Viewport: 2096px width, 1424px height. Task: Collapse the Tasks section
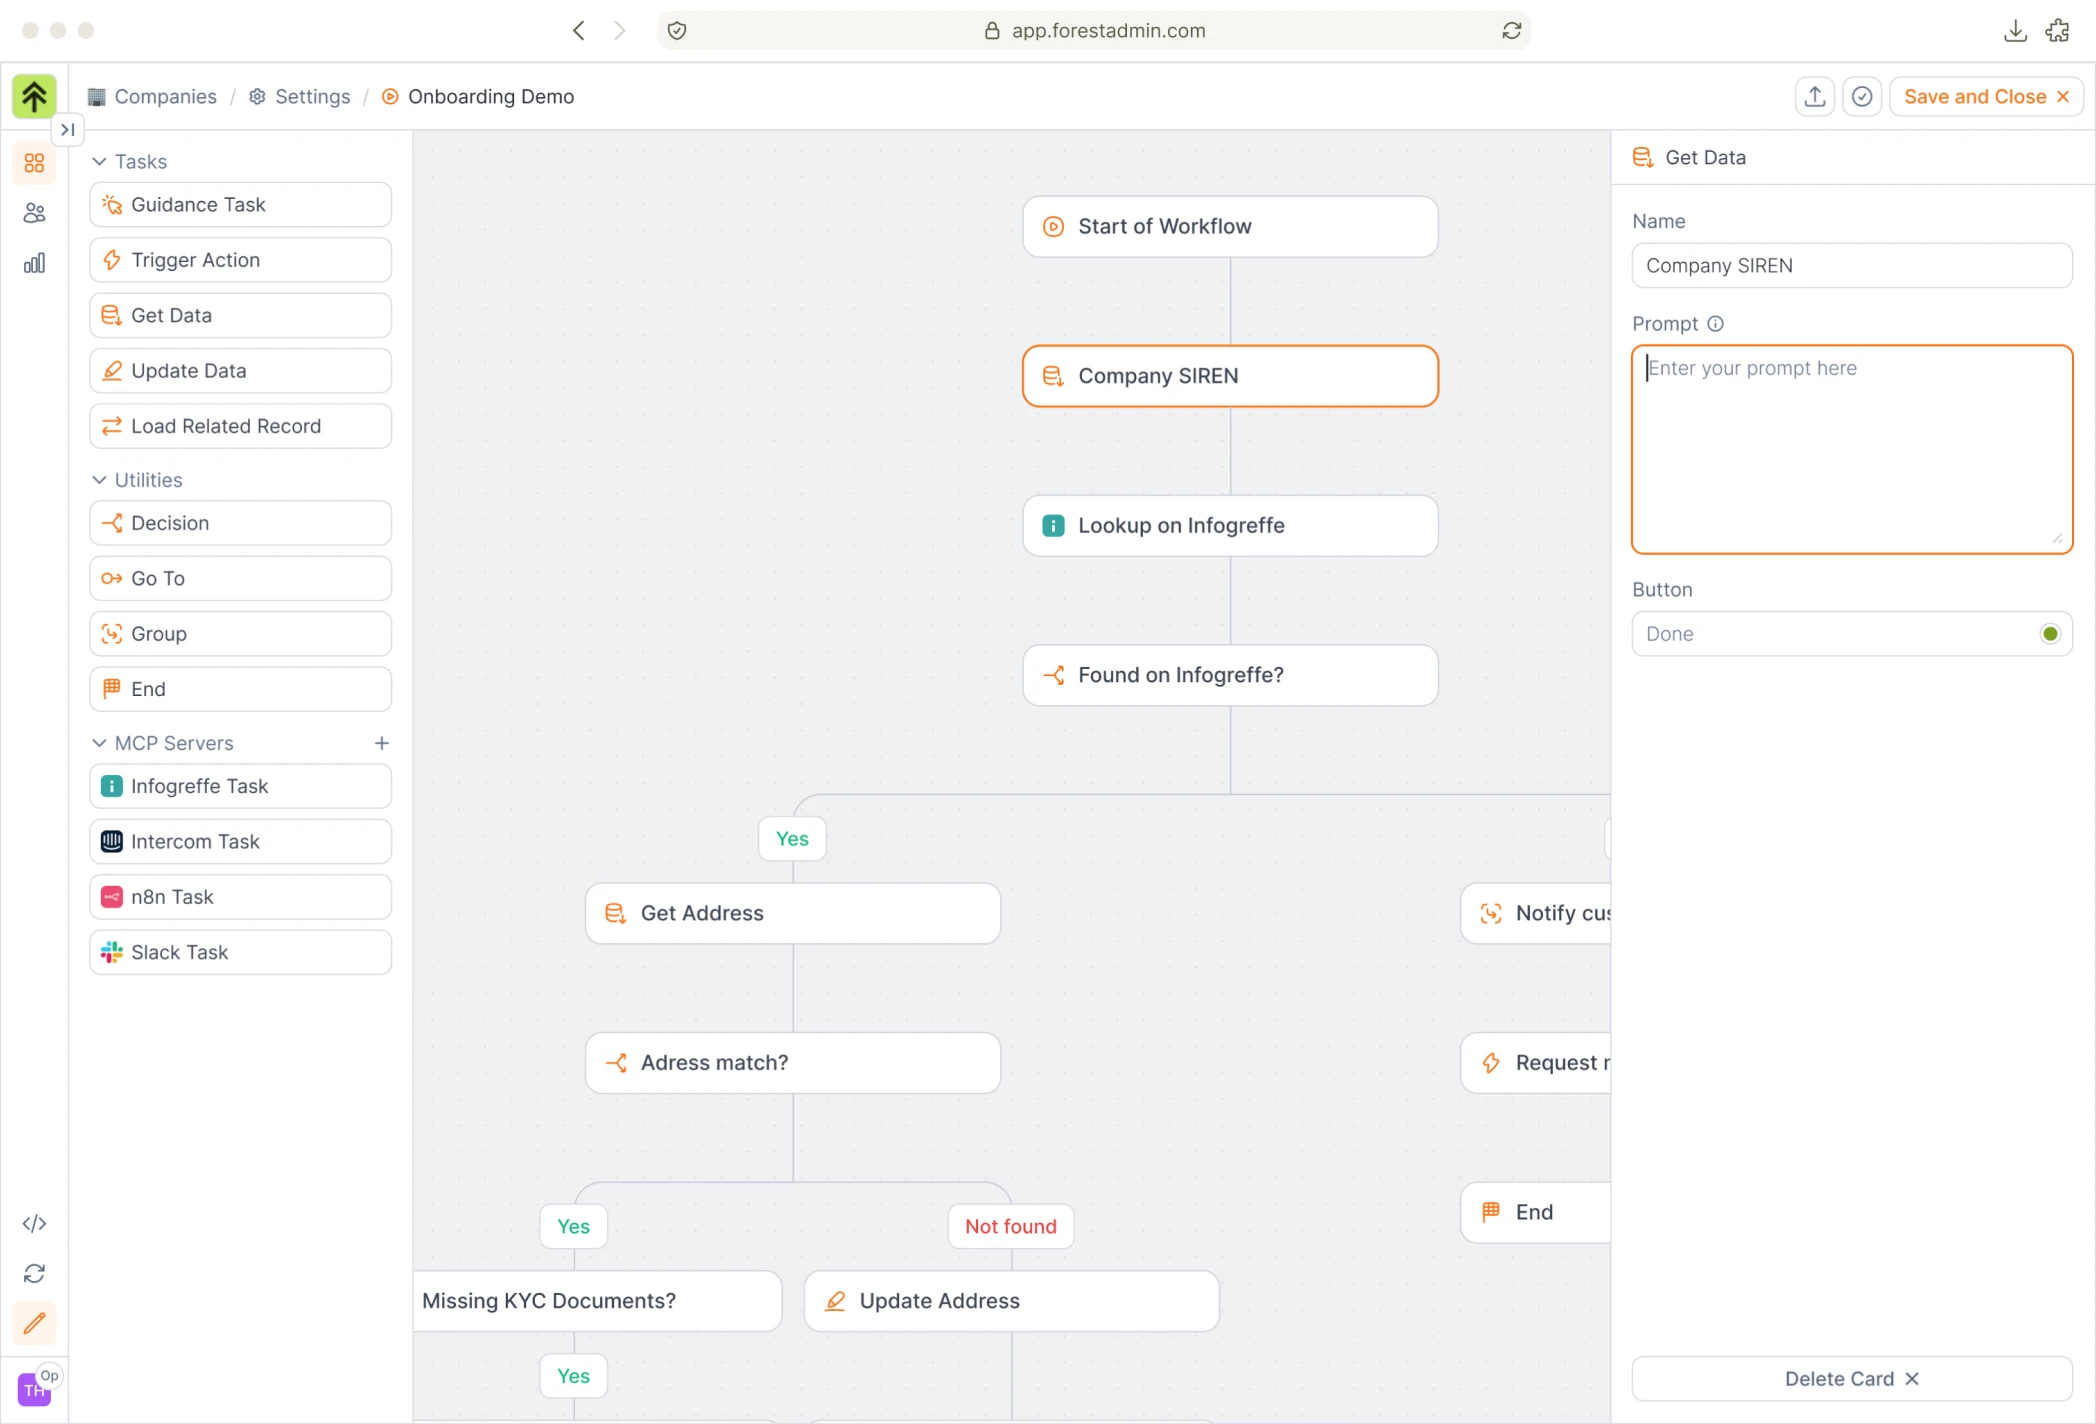pyautogui.click(x=99, y=162)
